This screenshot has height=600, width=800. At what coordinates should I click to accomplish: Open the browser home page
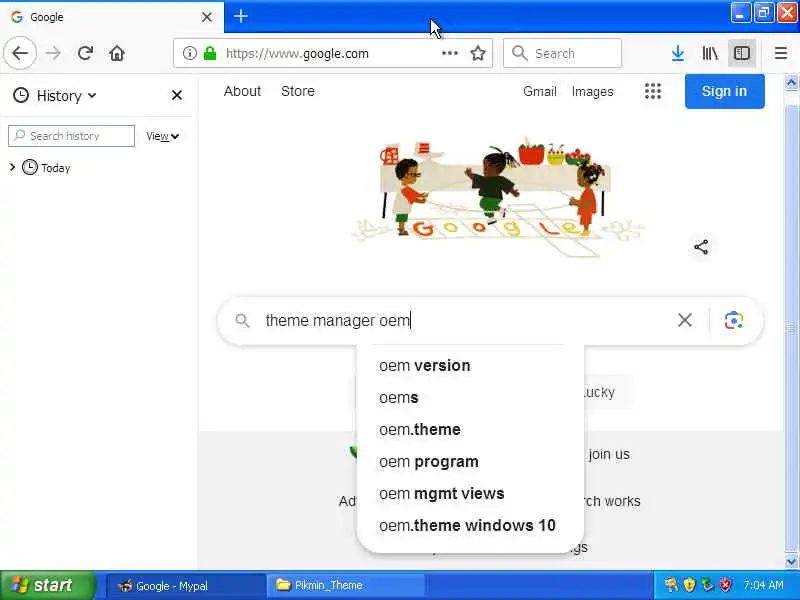pos(117,53)
